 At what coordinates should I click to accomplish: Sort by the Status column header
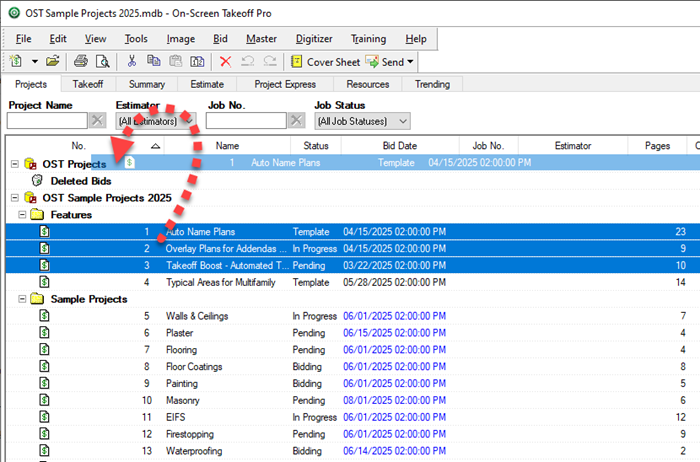pos(316,146)
